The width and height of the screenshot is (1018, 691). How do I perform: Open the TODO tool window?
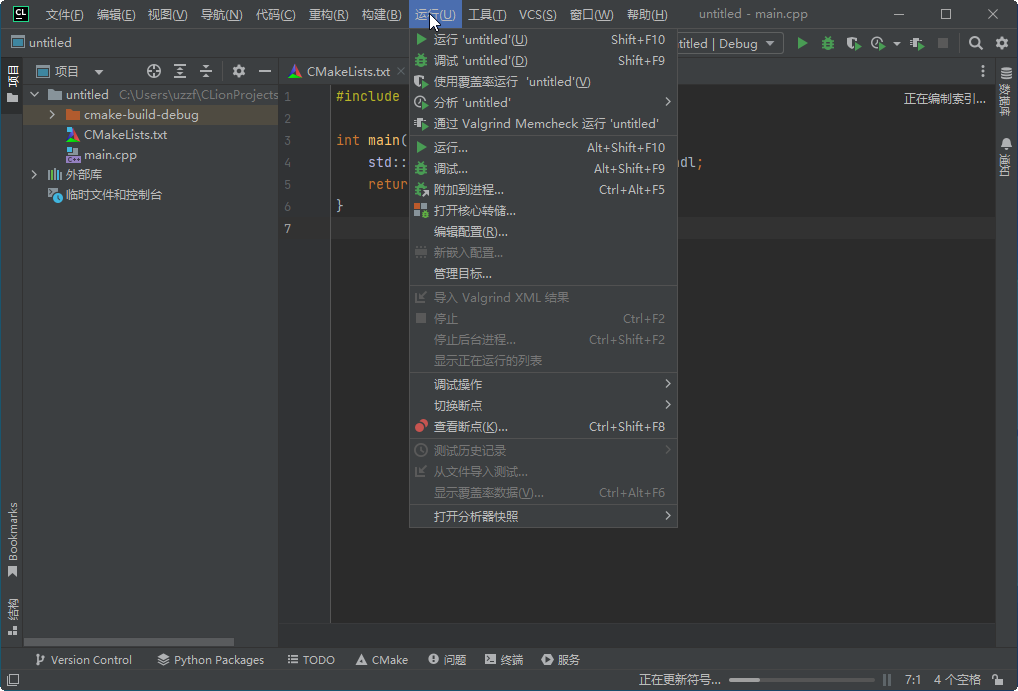pos(311,660)
